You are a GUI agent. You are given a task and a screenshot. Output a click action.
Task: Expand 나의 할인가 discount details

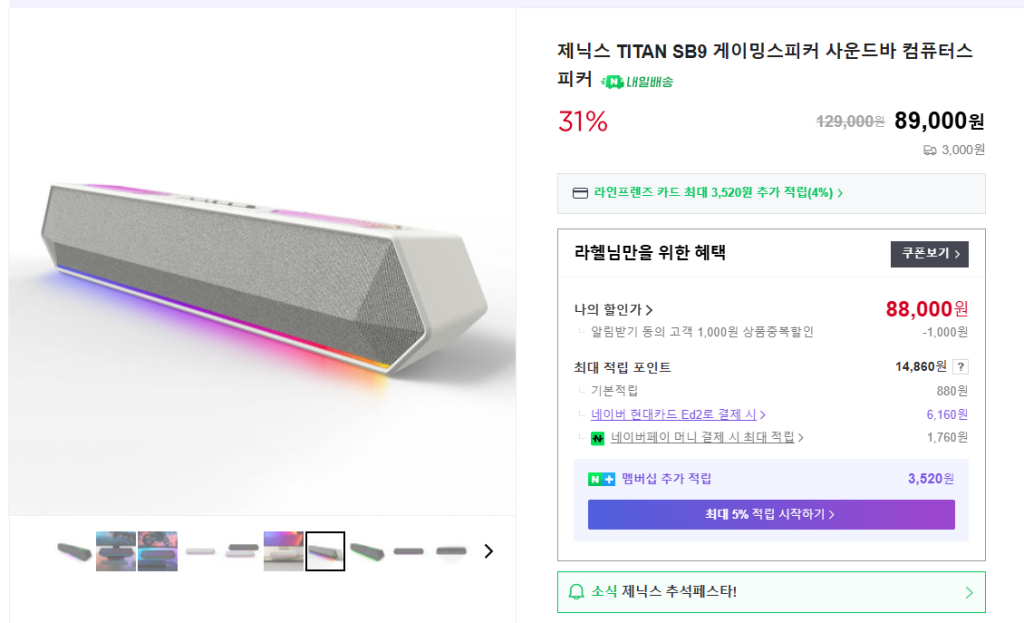(614, 310)
